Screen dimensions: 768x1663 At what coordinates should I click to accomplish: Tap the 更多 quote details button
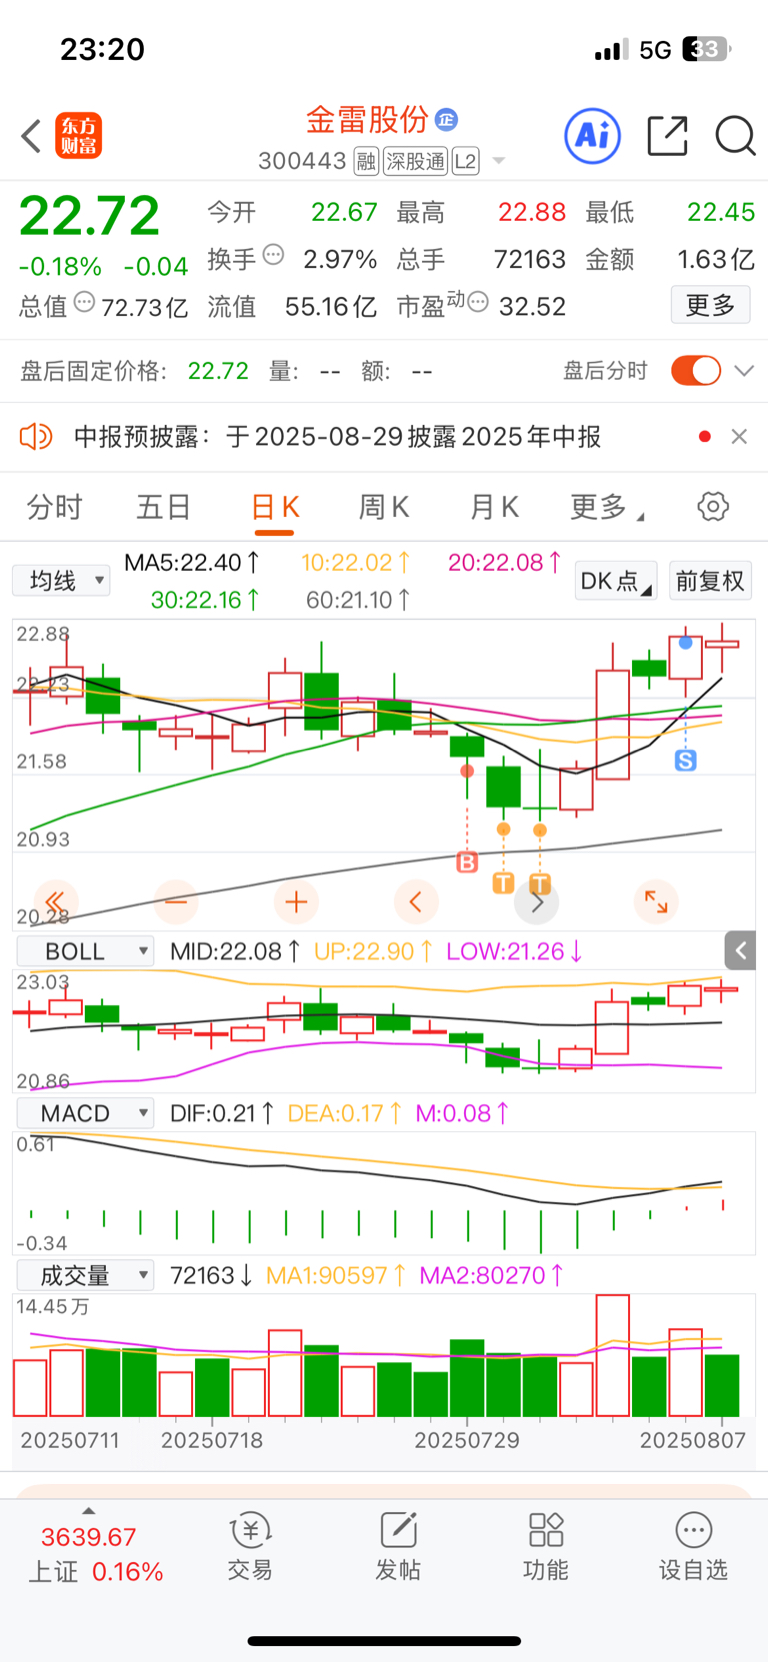(x=710, y=305)
